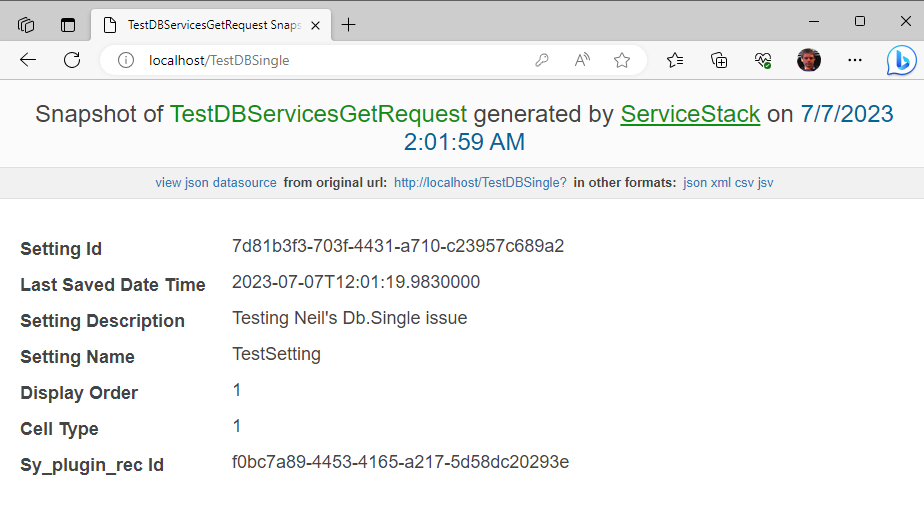This screenshot has width=924, height=506.
Task: Click the view json datasource link
Action: click(x=215, y=183)
